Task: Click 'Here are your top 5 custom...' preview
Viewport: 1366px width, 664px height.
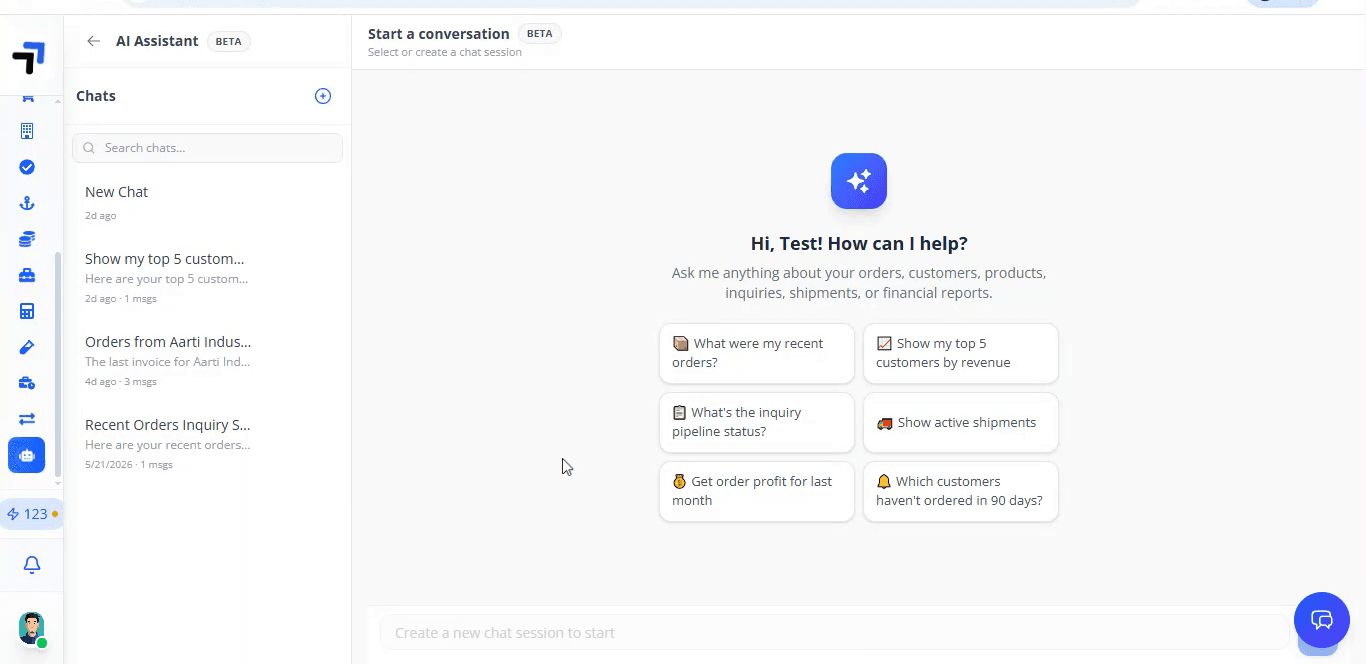Action: pyautogui.click(x=167, y=279)
